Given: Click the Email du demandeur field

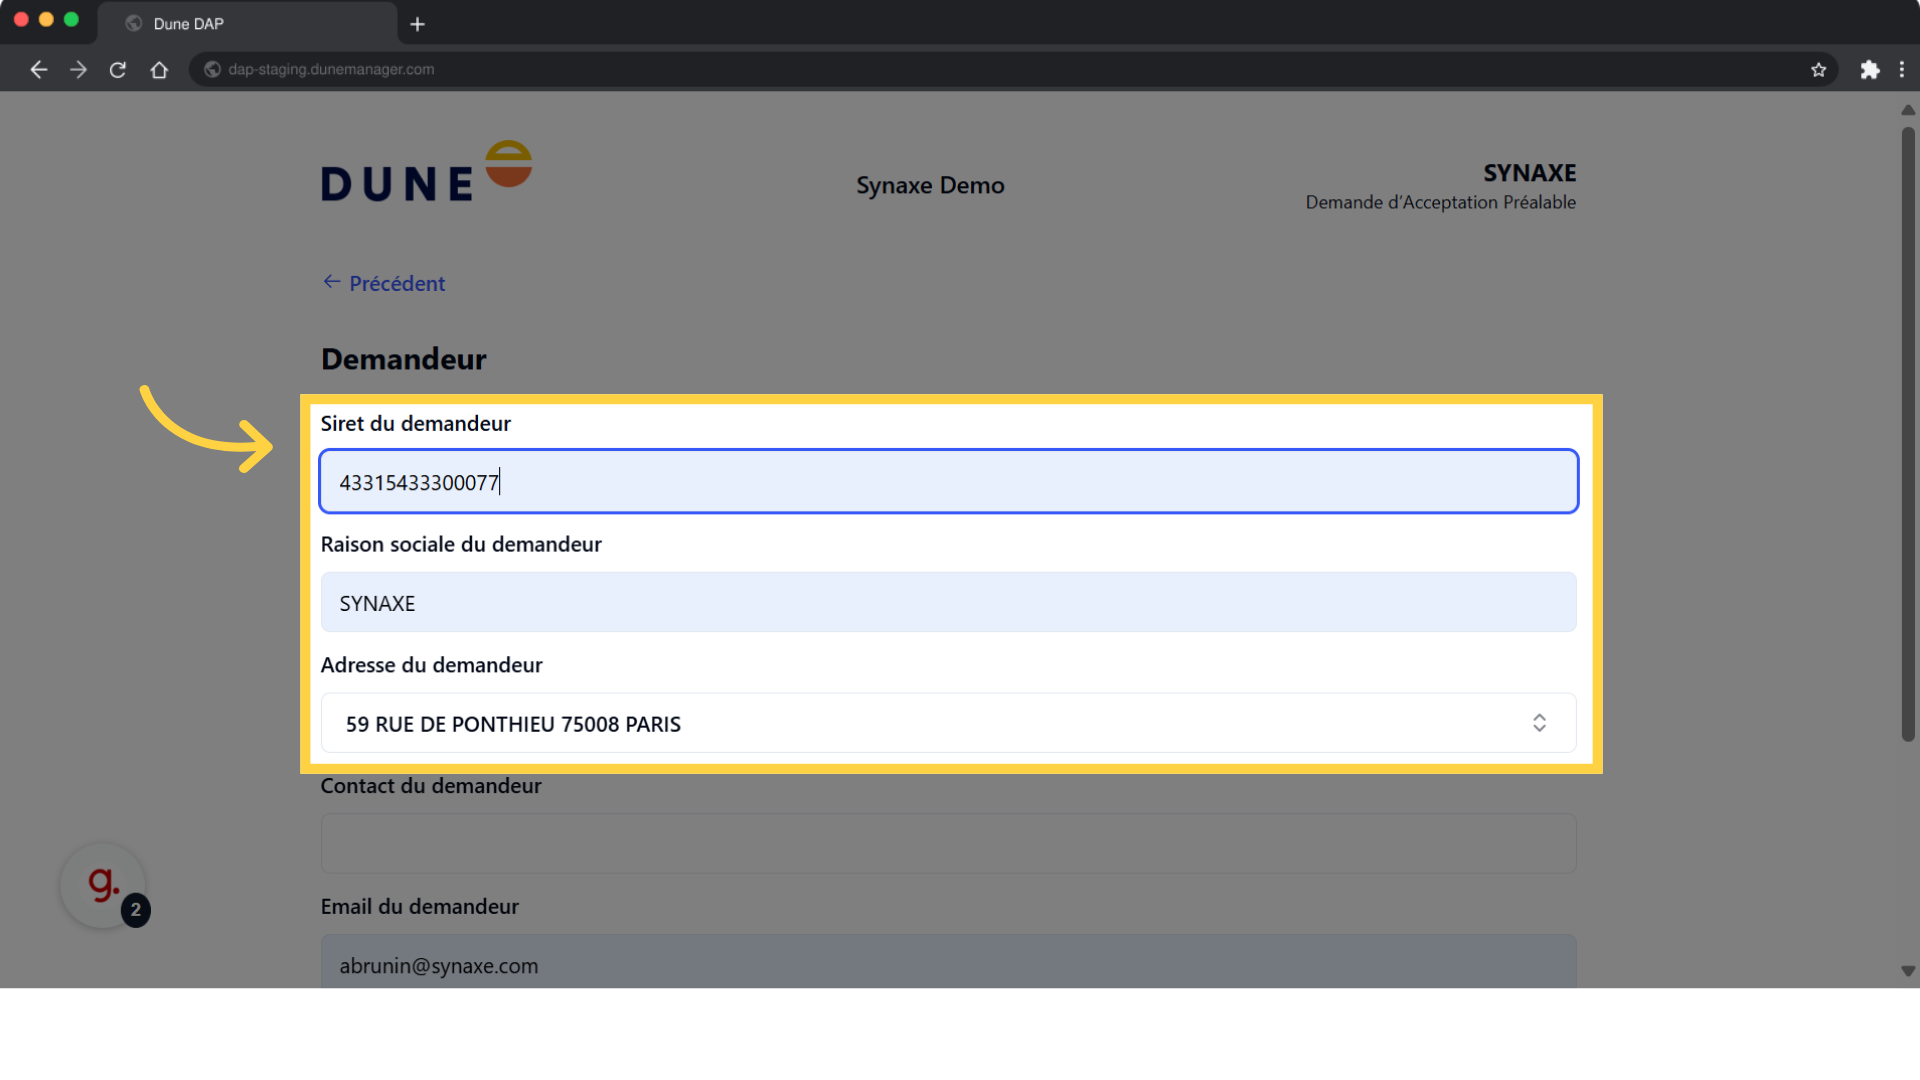Looking at the screenshot, I should tap(947, 963).
